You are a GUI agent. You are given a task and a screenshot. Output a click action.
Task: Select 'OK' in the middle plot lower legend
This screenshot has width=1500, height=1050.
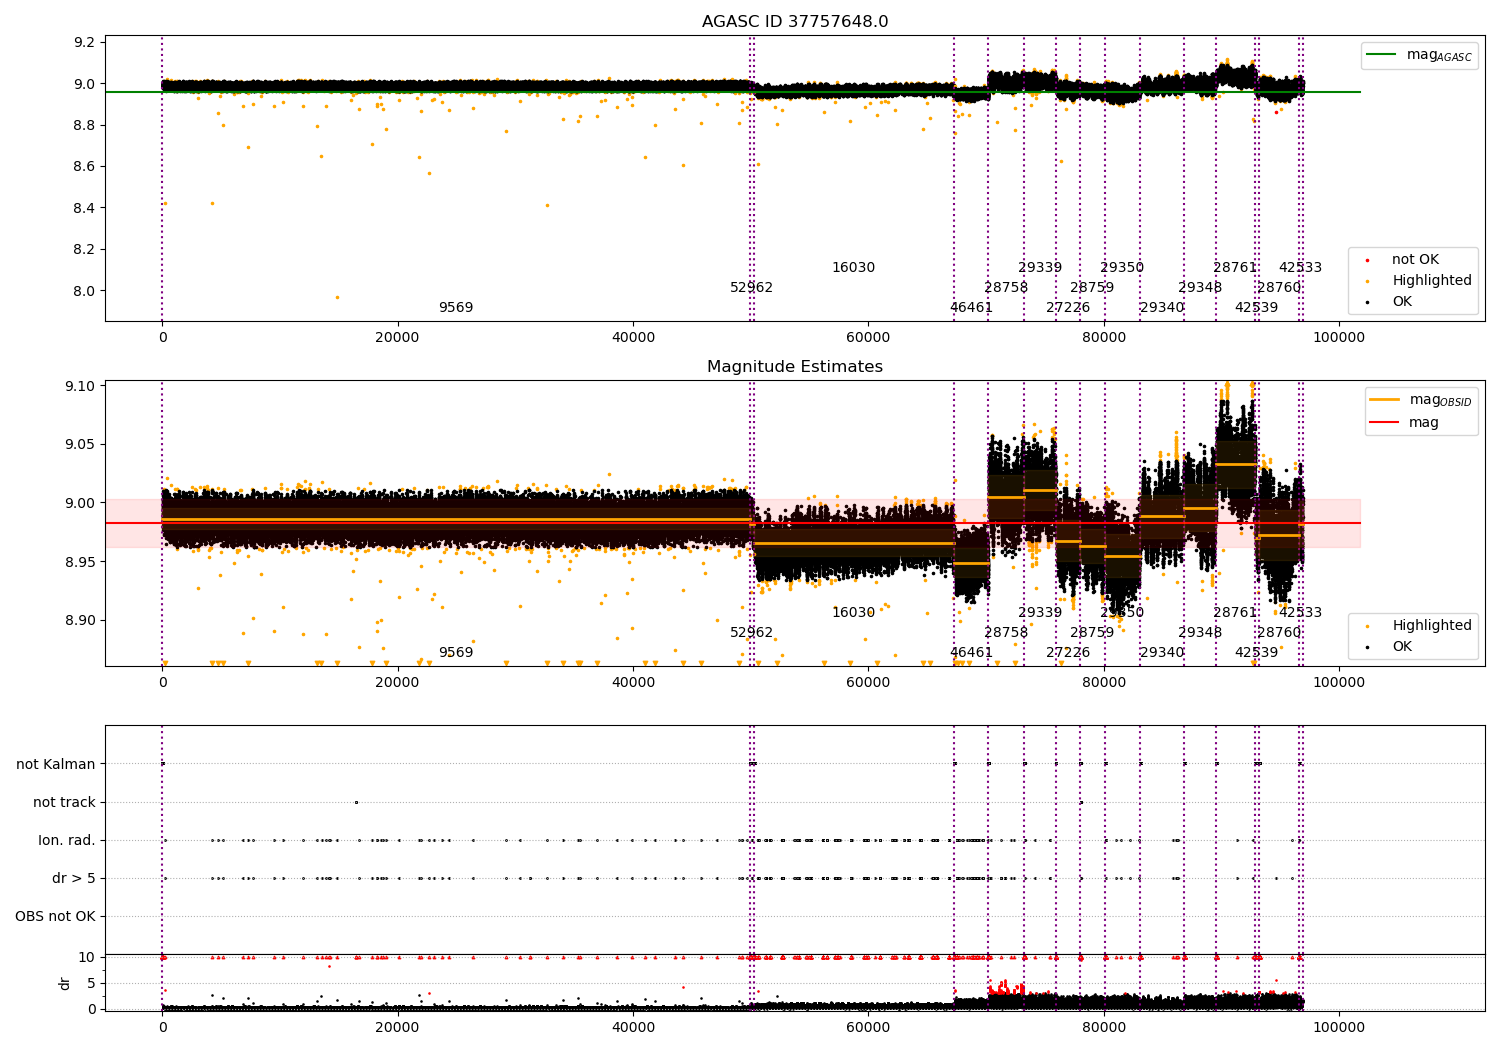click(x=1402, y=647)
